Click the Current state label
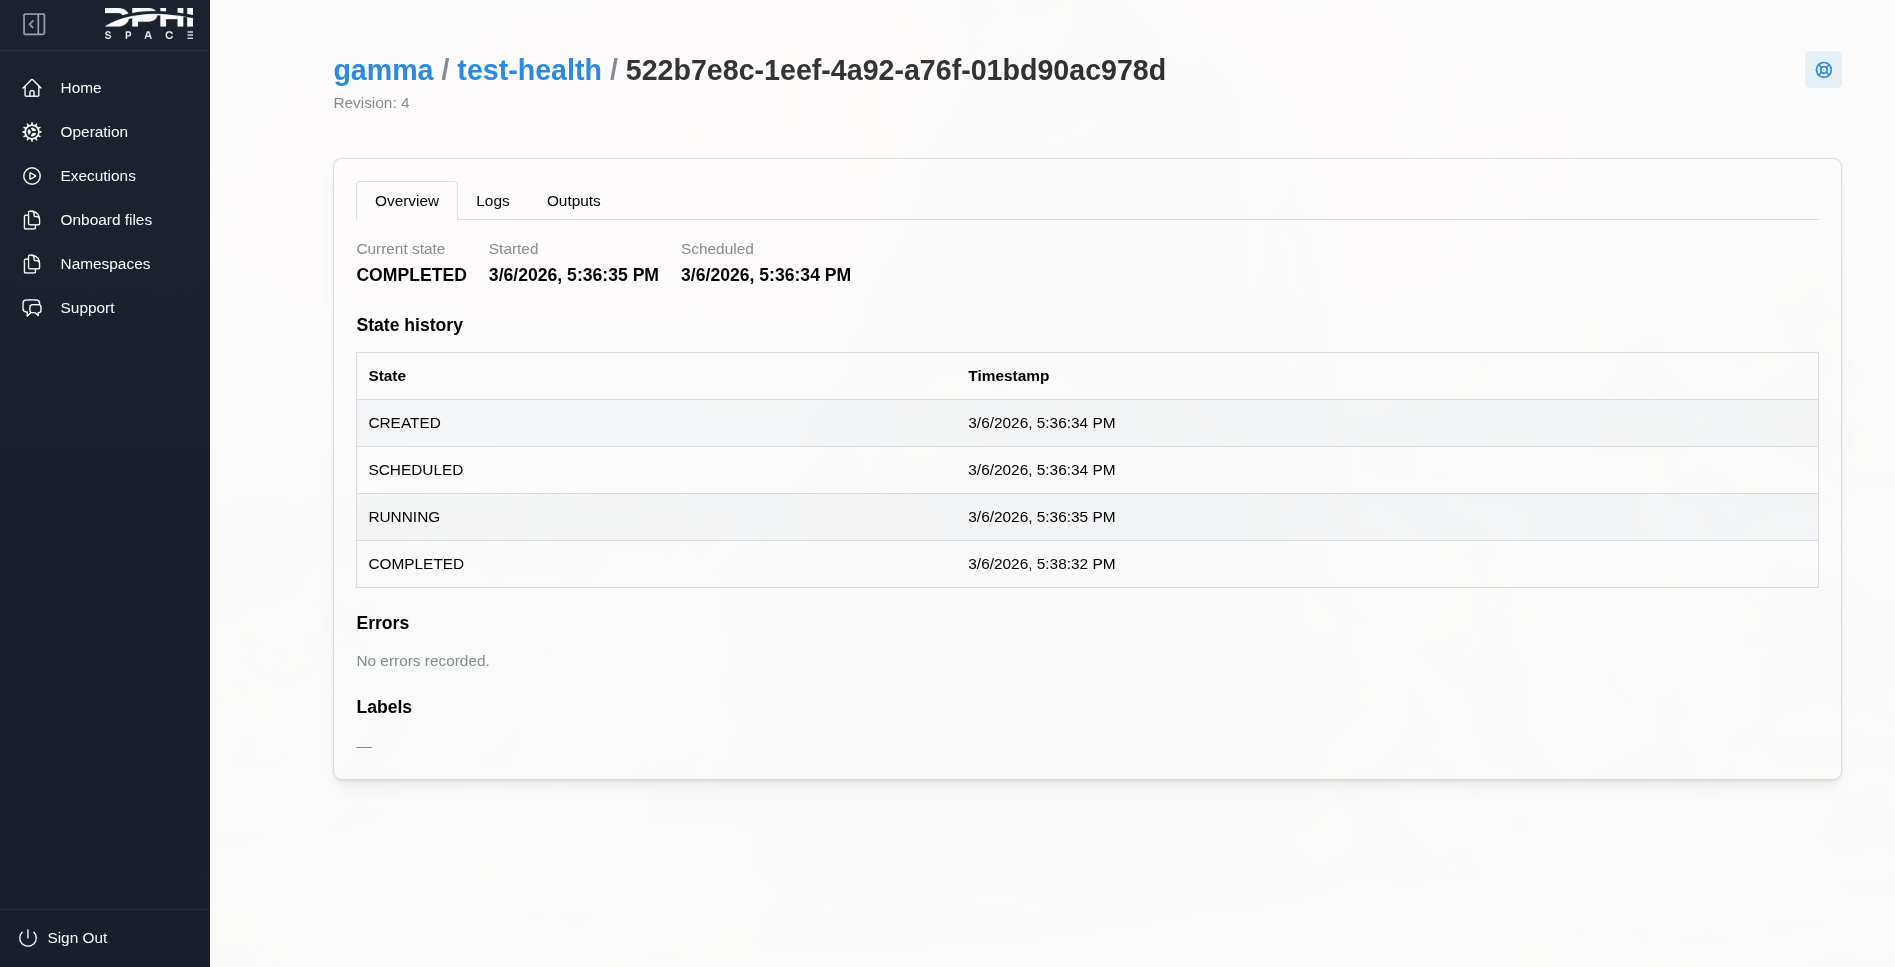Screen dimensions: 1895x967 (x=401, y=249)
